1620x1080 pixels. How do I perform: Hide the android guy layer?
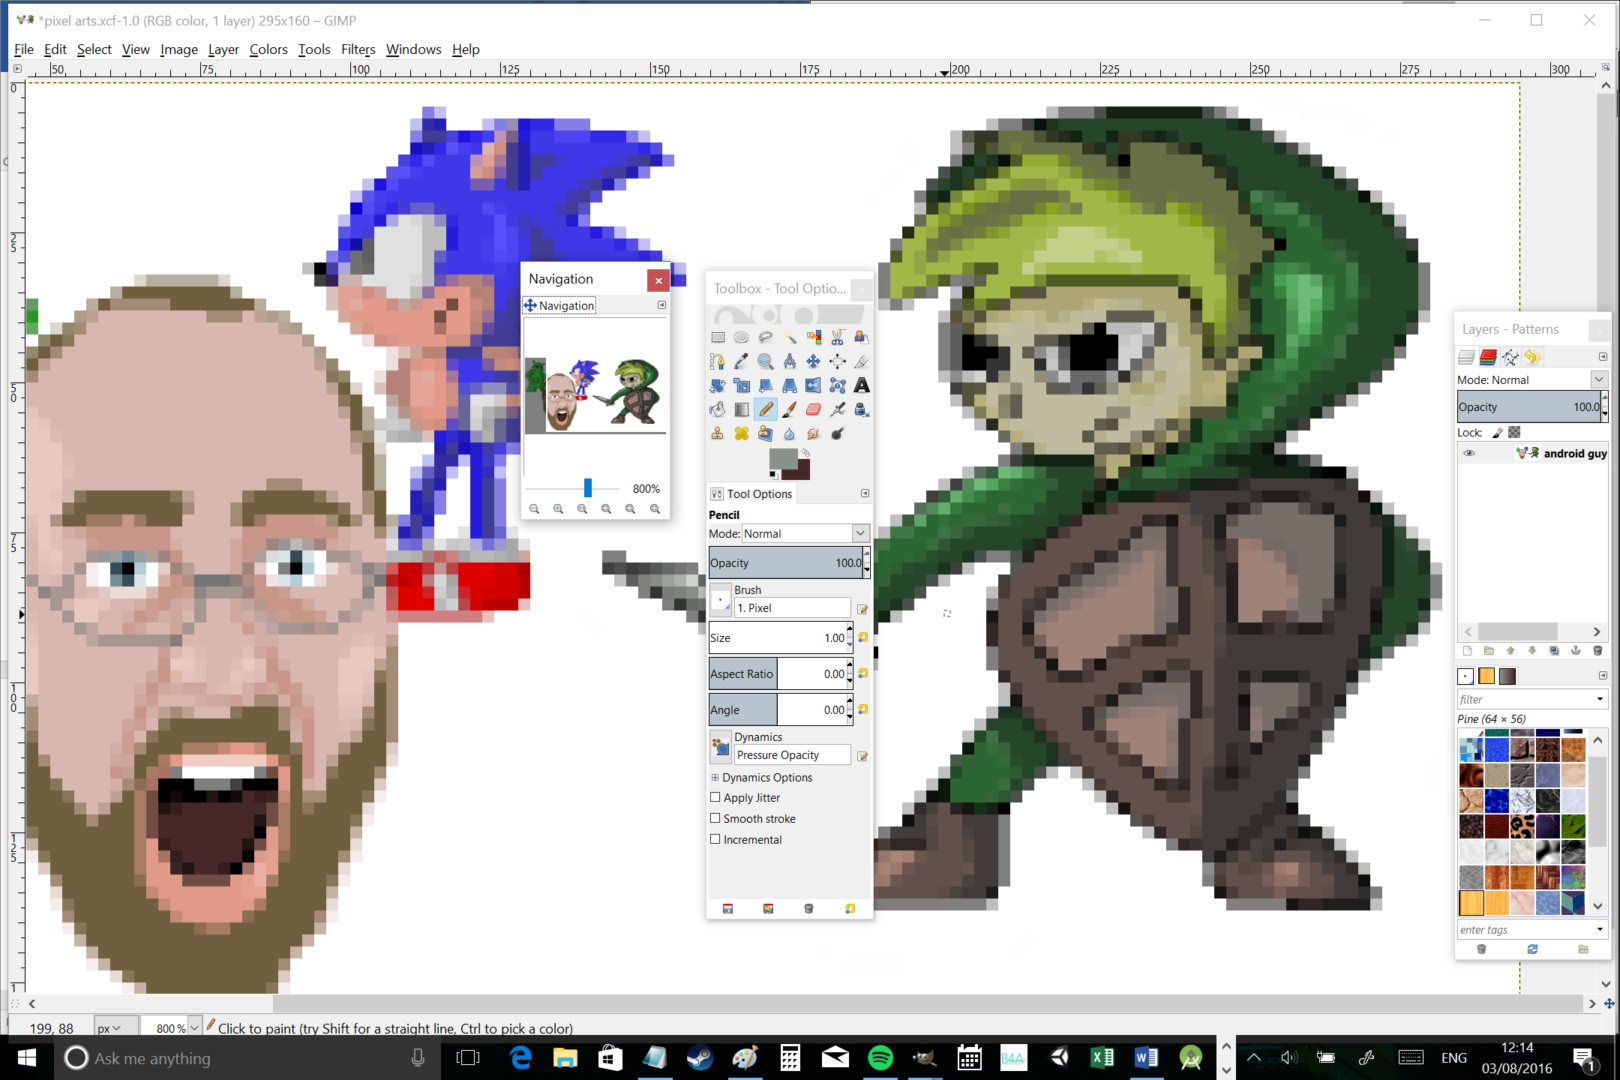tap(1469, 453)
